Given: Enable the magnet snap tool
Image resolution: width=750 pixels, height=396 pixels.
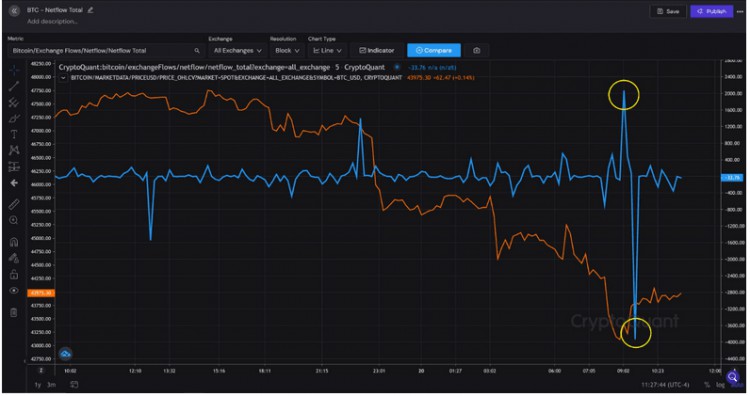Looking at the screenshot, I should tap(14, 242).
